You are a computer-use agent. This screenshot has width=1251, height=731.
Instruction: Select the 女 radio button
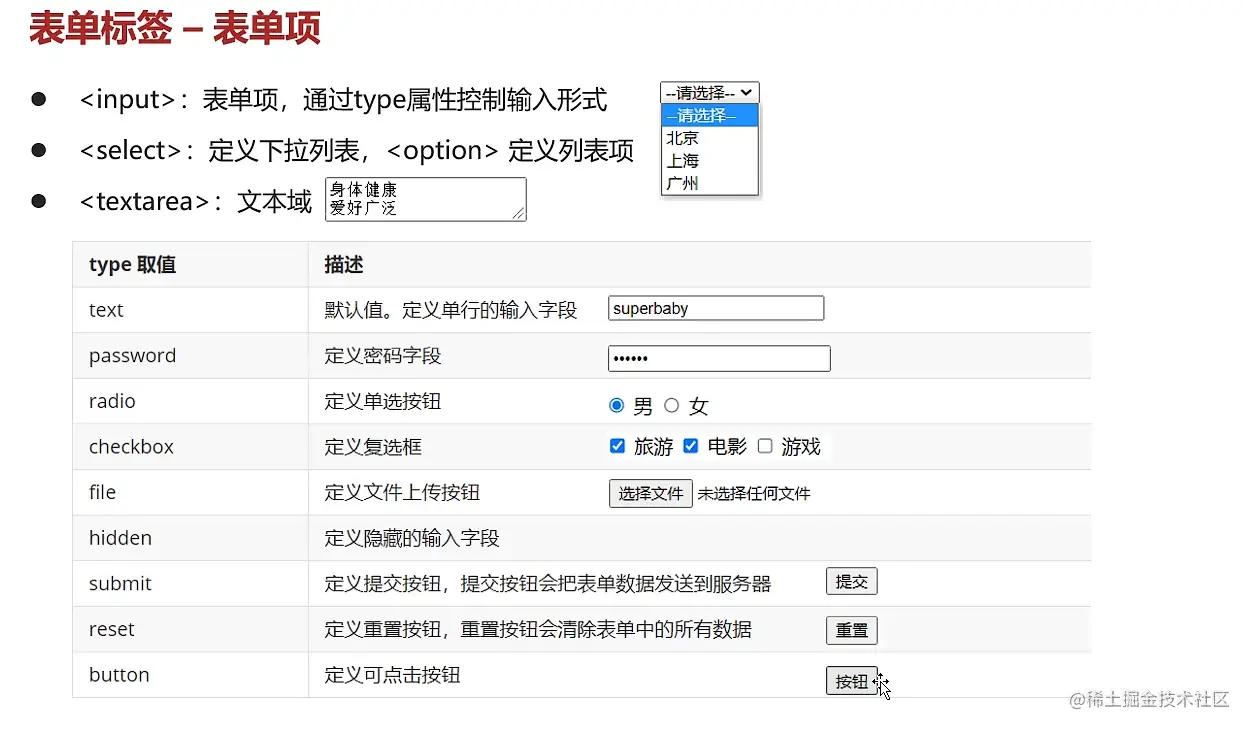[x=672, y=405]
